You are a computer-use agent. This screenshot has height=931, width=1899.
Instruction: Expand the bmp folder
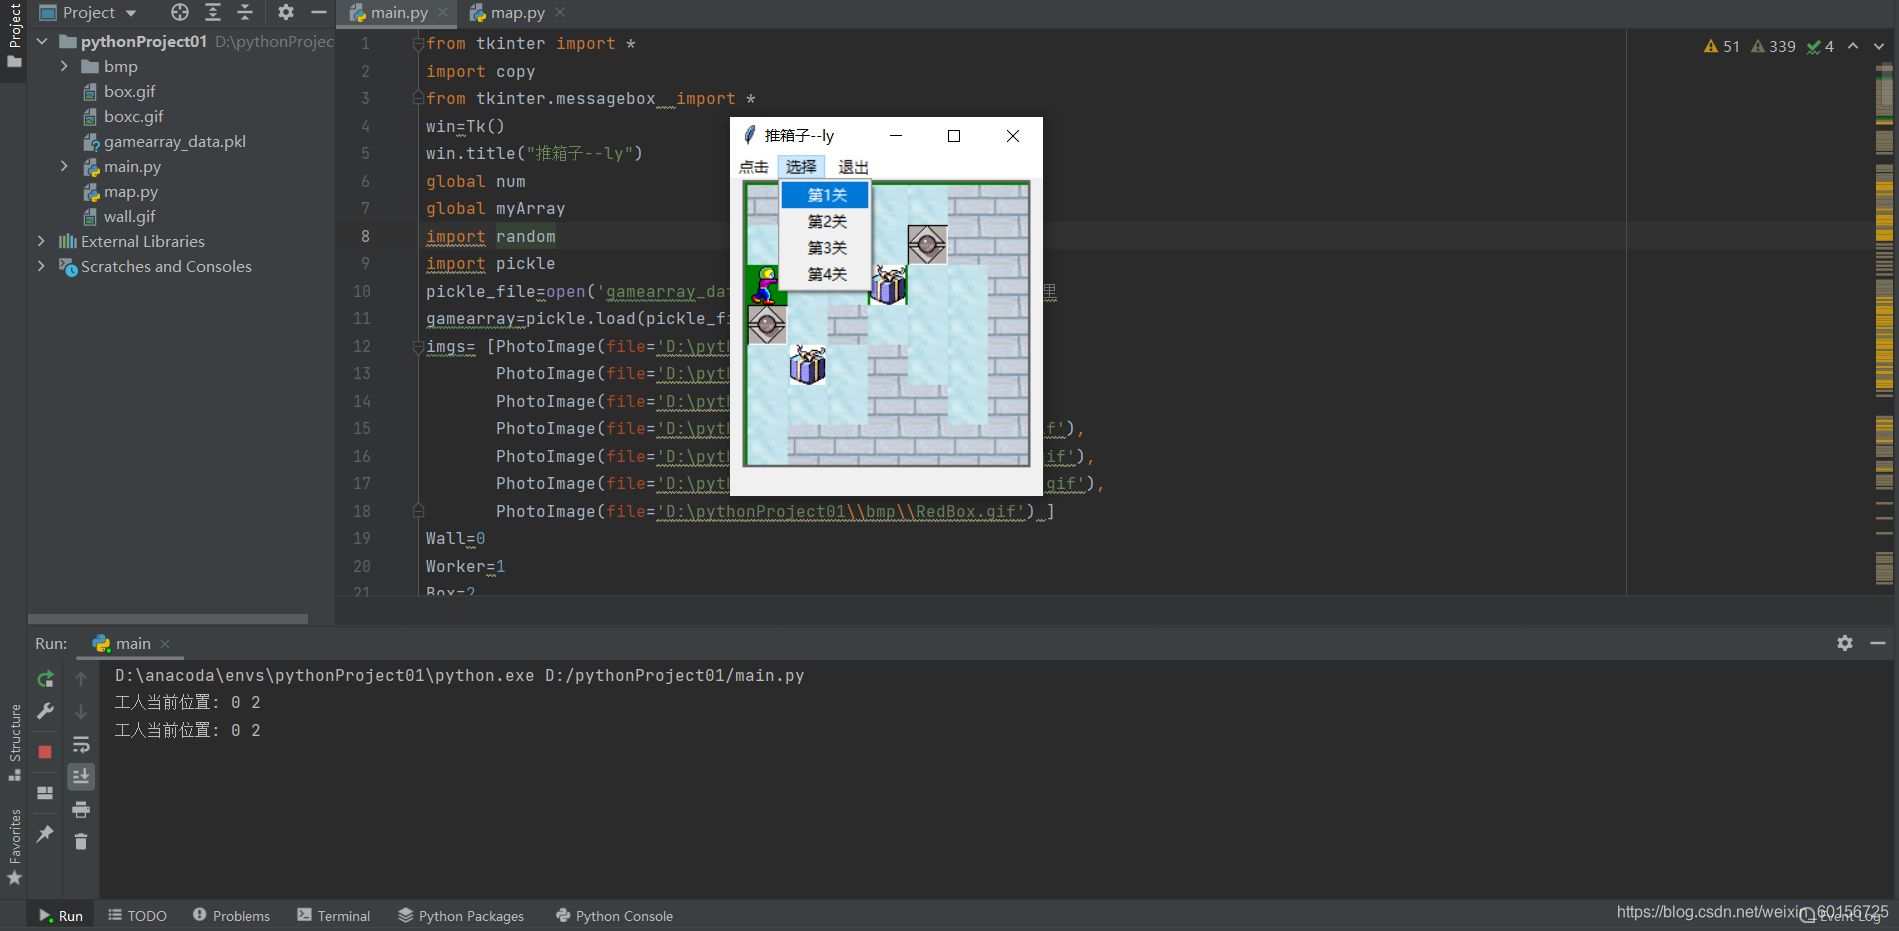pyautogui.click(x=64, y=66)
